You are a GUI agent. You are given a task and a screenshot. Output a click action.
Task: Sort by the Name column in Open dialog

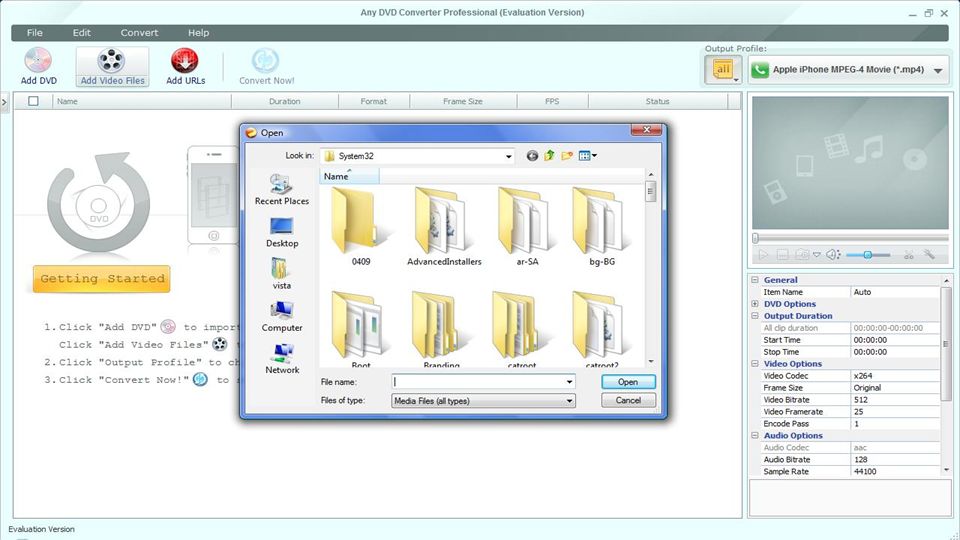point(349,176)
